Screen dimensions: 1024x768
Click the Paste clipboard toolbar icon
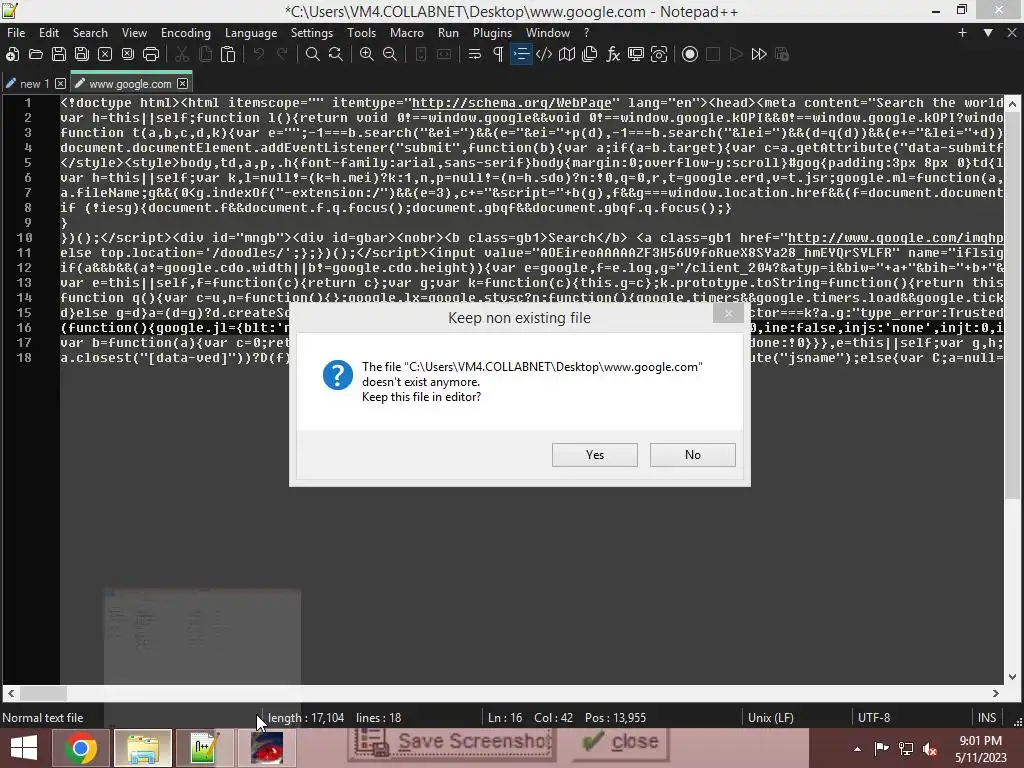(x=228, y=54)
